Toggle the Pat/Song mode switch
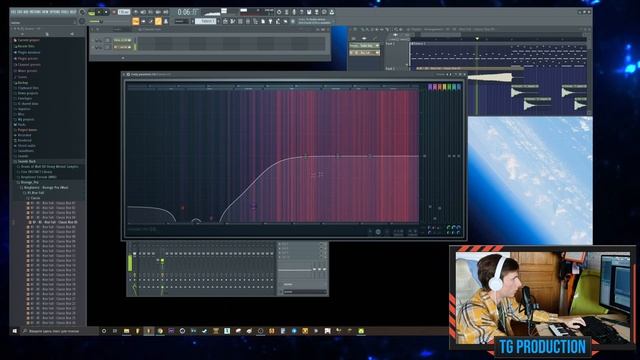 coord(91,12)
